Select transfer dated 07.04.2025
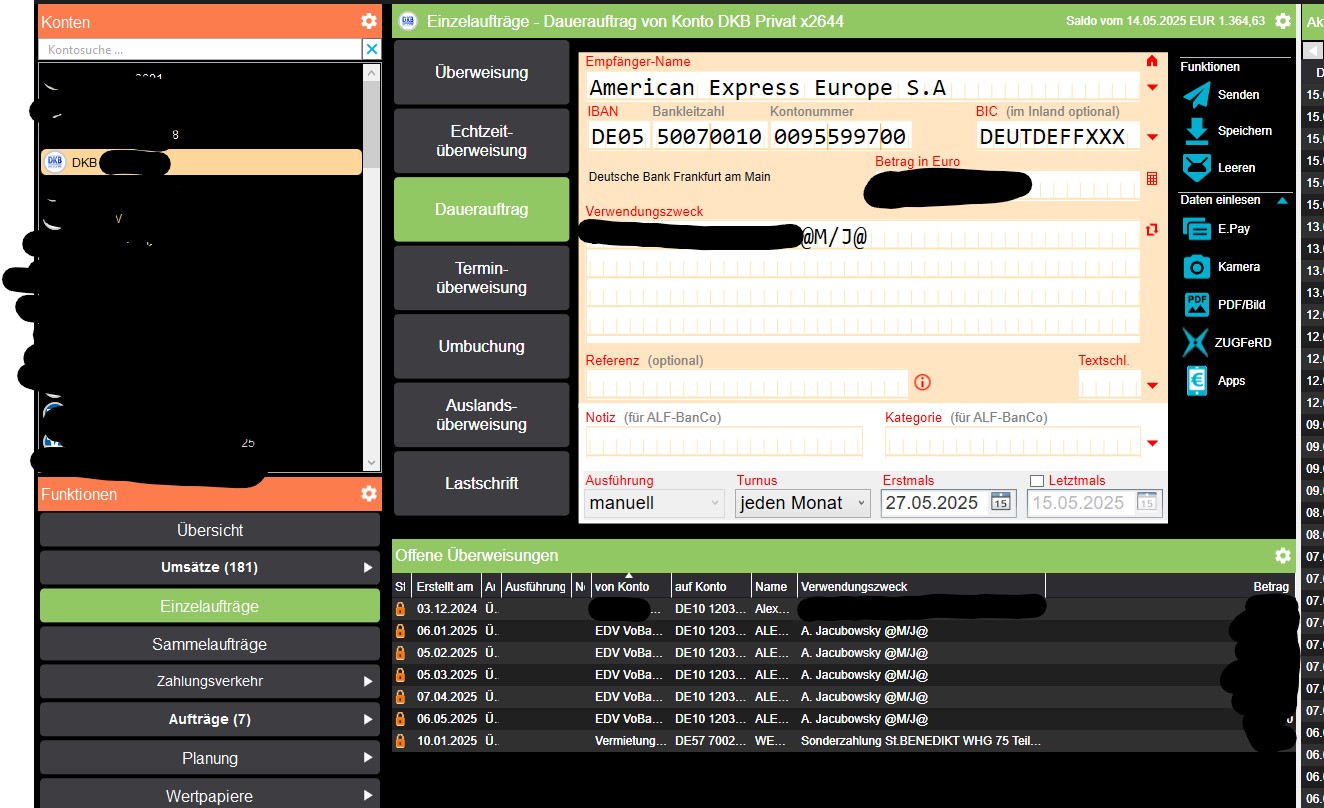The image size is (1324, 808). coord(842,697)
